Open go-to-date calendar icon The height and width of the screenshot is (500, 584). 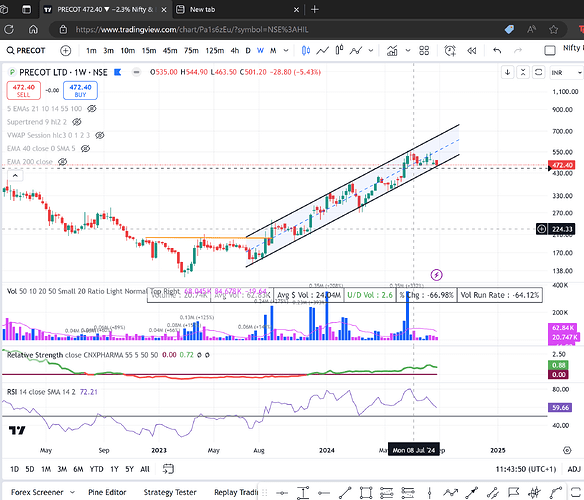tap(168, 469)
